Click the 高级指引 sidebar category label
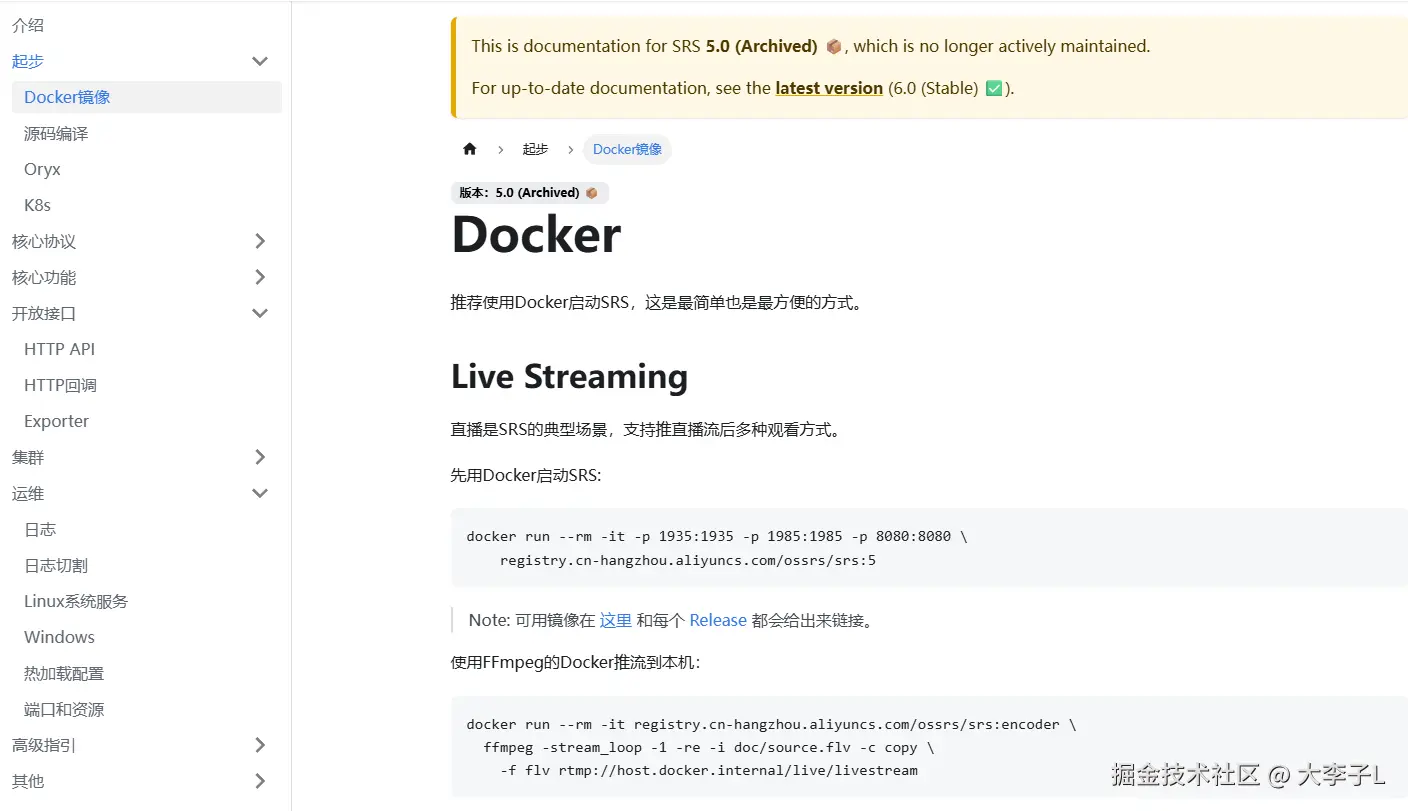 pyautogui.click(x=44, y=745)
